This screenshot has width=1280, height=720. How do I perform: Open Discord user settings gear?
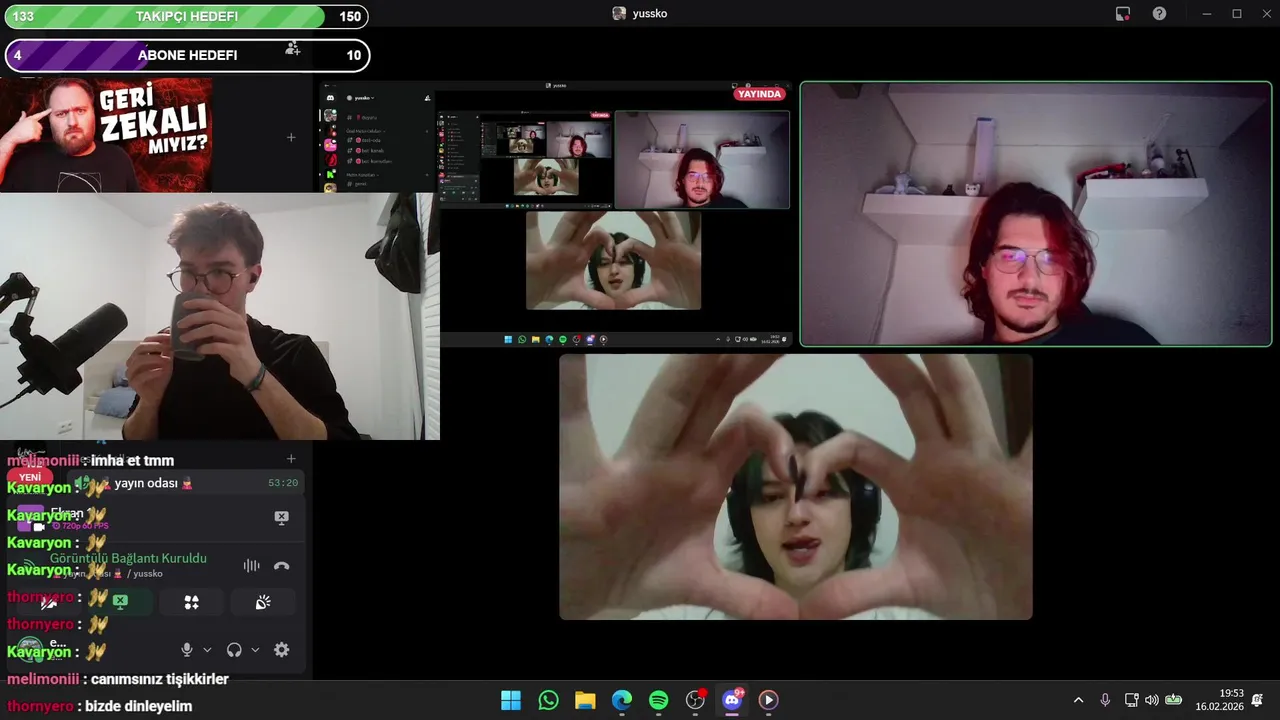(x=282, y=650)
